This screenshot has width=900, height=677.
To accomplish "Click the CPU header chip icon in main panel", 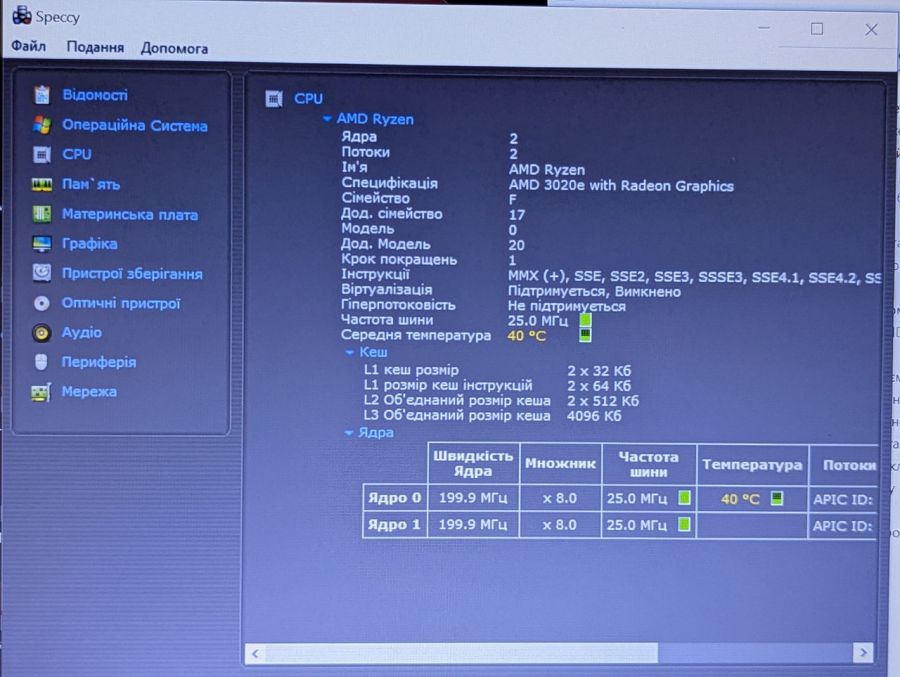I will [x=274, y=99].
